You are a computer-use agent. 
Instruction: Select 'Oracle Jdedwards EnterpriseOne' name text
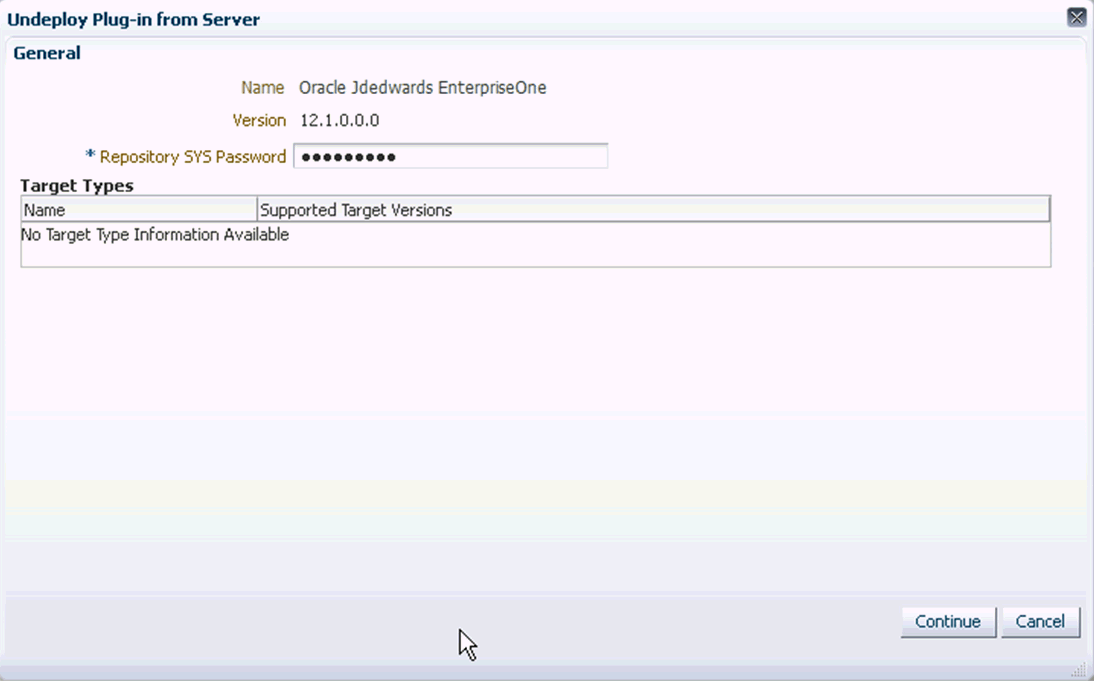423,88
